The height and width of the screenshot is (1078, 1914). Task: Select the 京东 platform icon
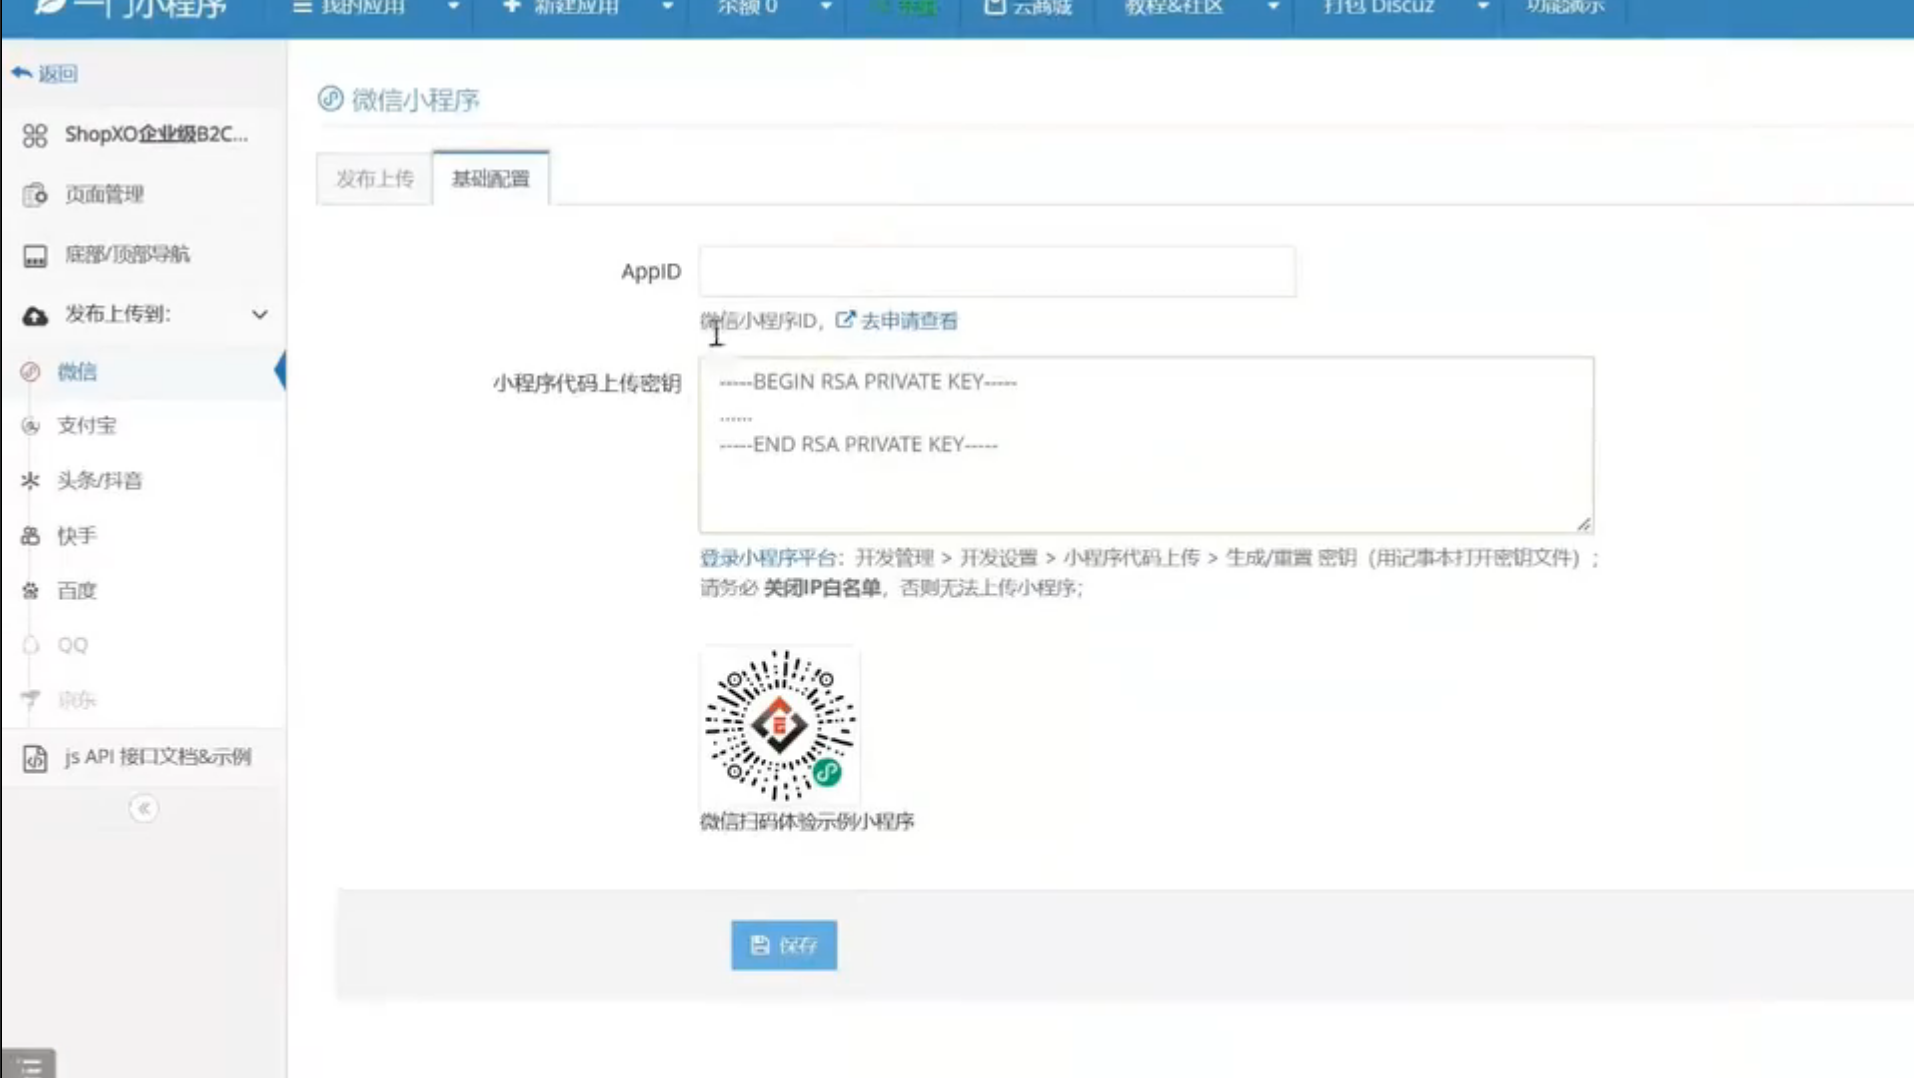pyautogui.click(x=30, y=699)
